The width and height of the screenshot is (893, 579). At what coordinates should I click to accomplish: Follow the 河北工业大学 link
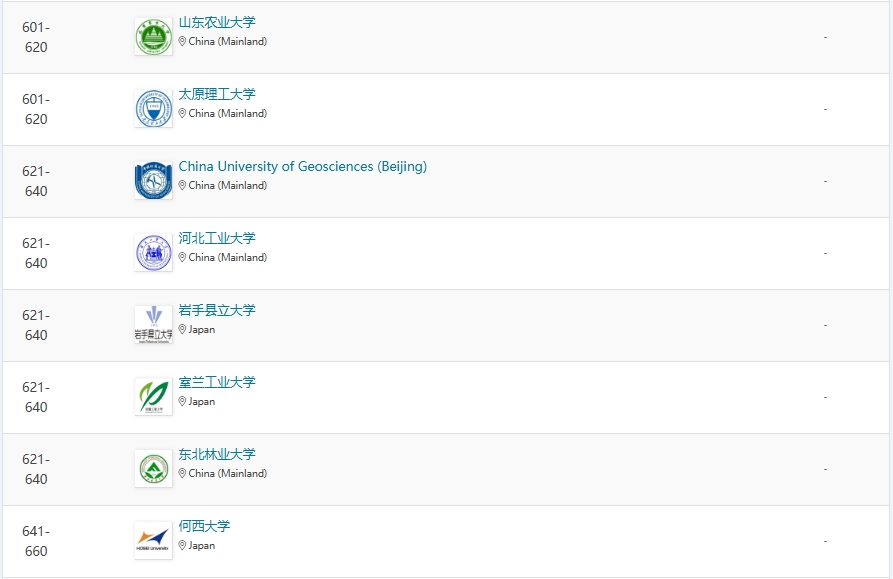pos(217,238)
